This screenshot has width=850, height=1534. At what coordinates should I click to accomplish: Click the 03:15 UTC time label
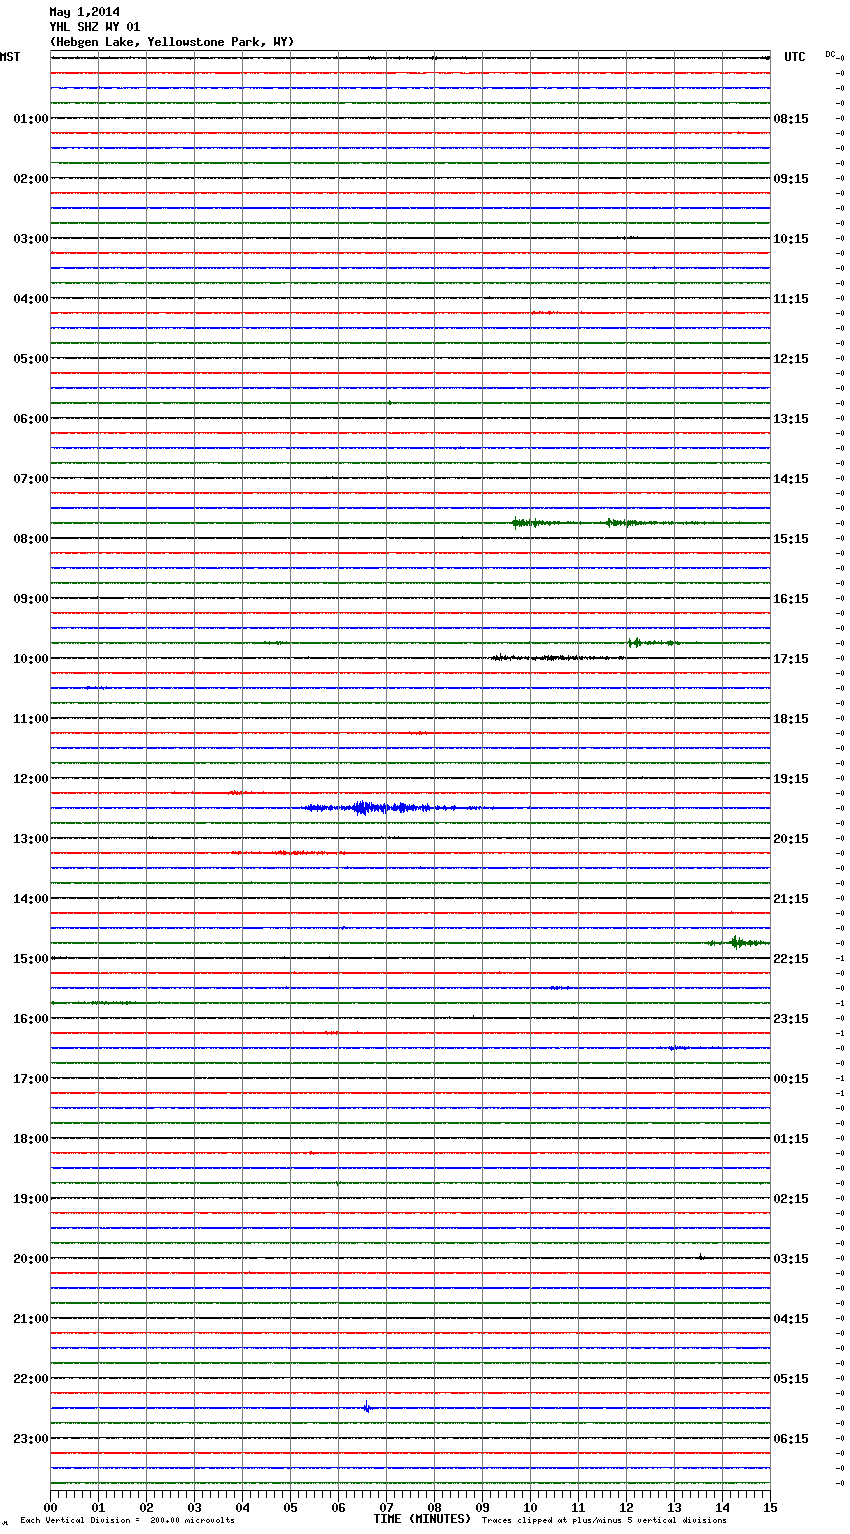pyautogui.click(x=791, y=1259)
